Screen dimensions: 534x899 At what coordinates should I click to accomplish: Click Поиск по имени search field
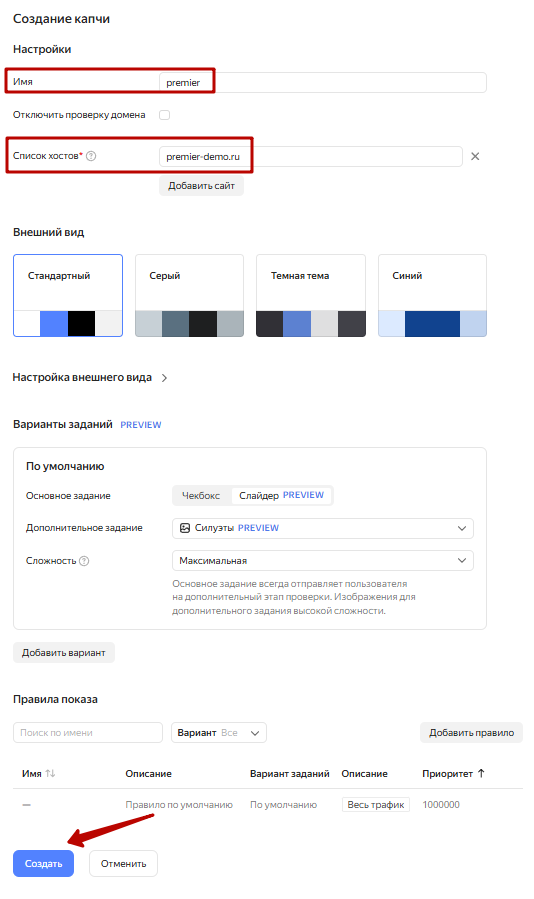pyautogui.click(x=88, y=733)
